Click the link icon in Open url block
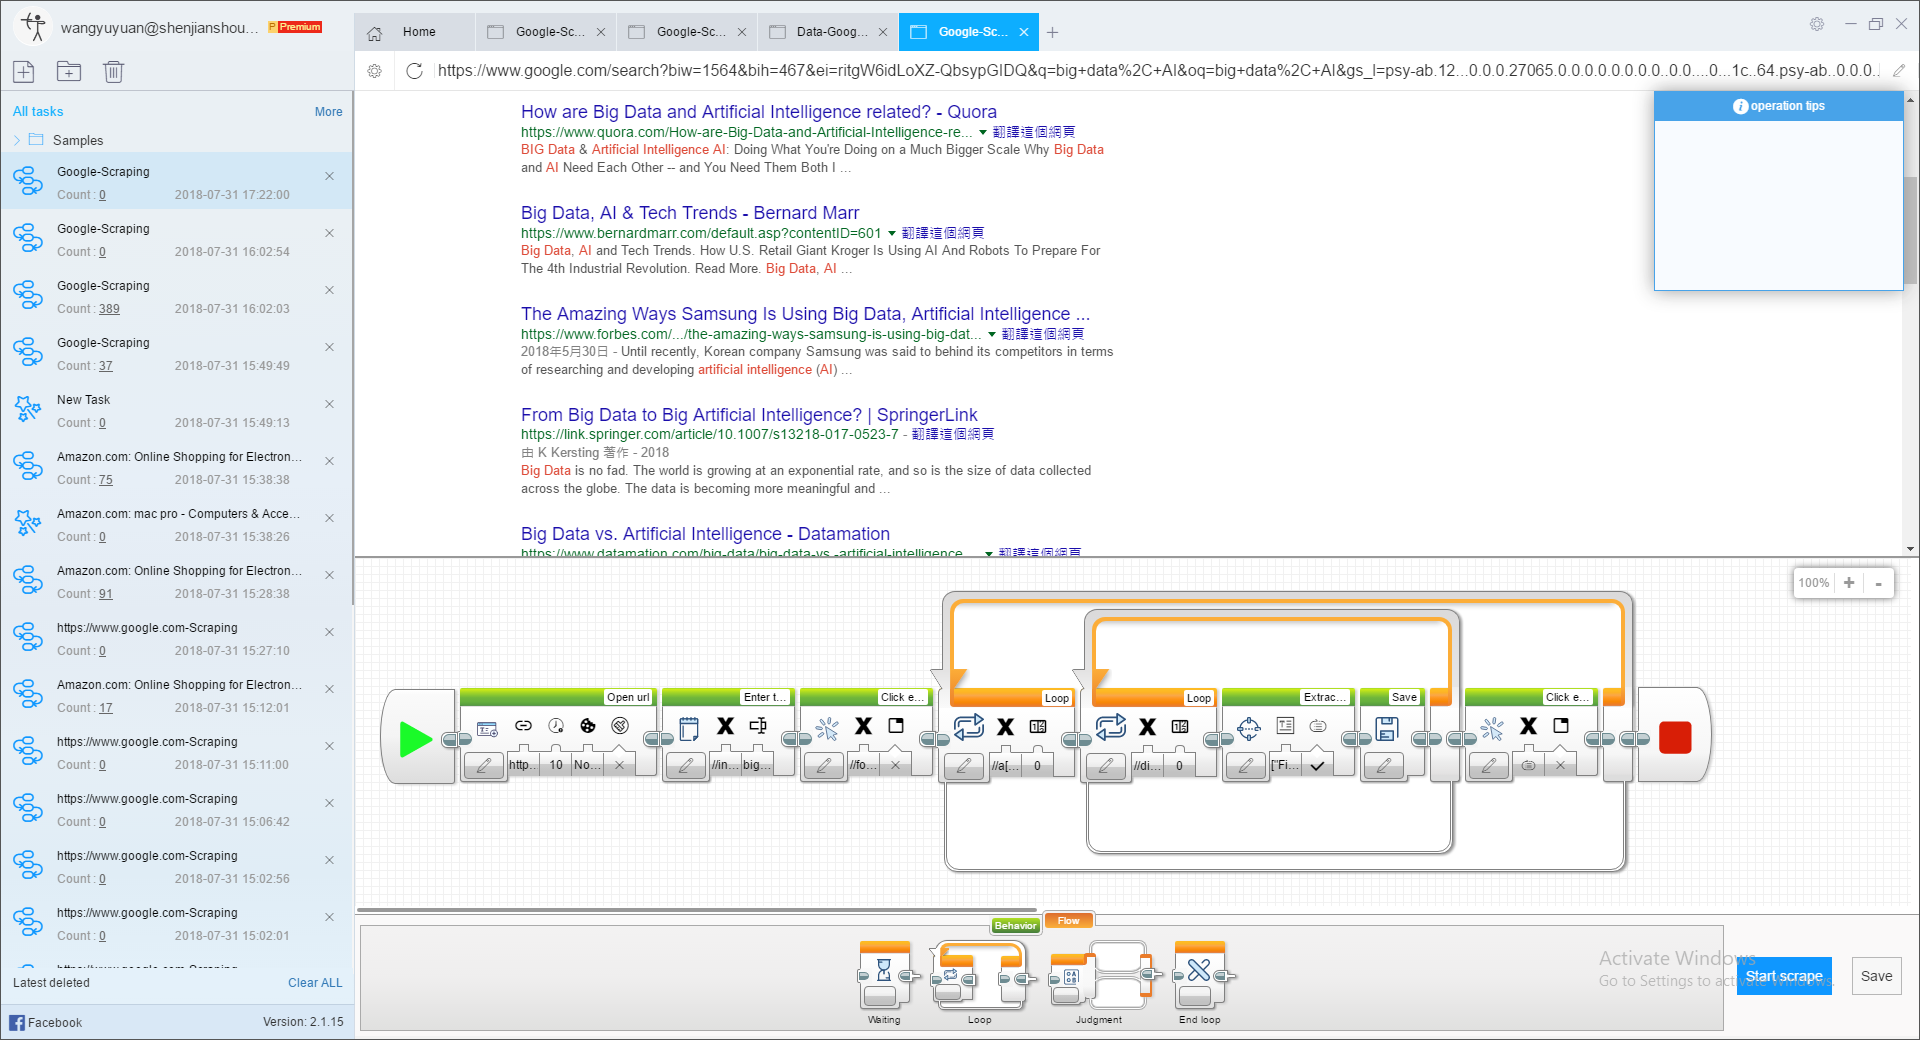This screenshot has height=1040, width=1920. (523, 726)
